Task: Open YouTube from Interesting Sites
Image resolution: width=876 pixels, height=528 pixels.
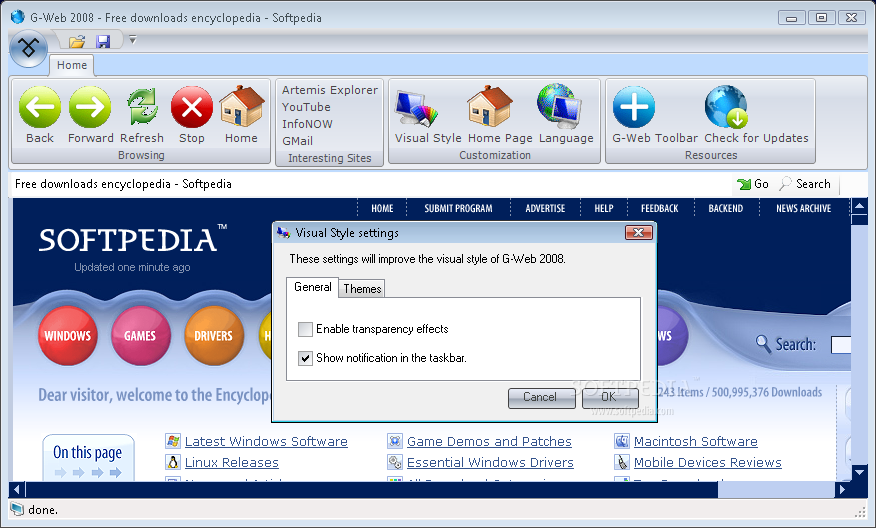Action: tap(306, 107)
